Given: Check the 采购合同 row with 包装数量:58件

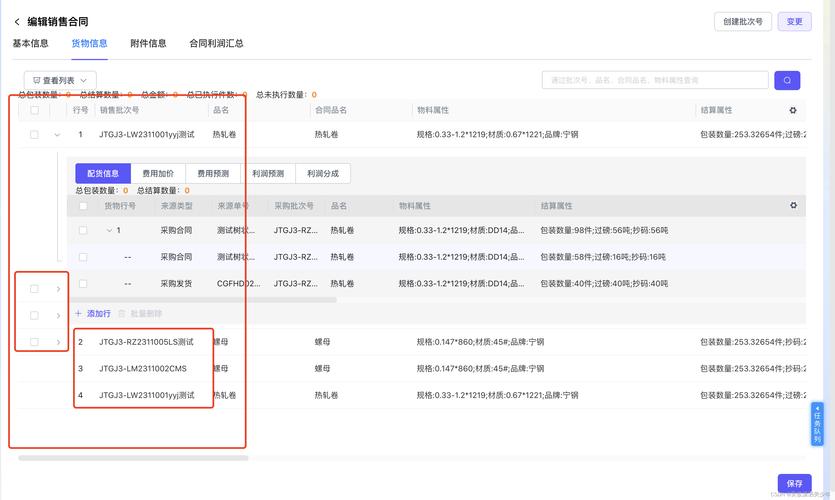Looking at the screenshot, I should (x=83, y=257).
